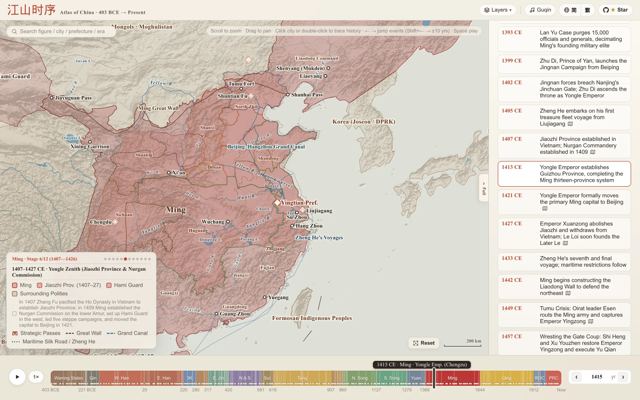640x400 pixels.
Task: Toggle the Ming legend swatch
Action: [x=15, y=285]
